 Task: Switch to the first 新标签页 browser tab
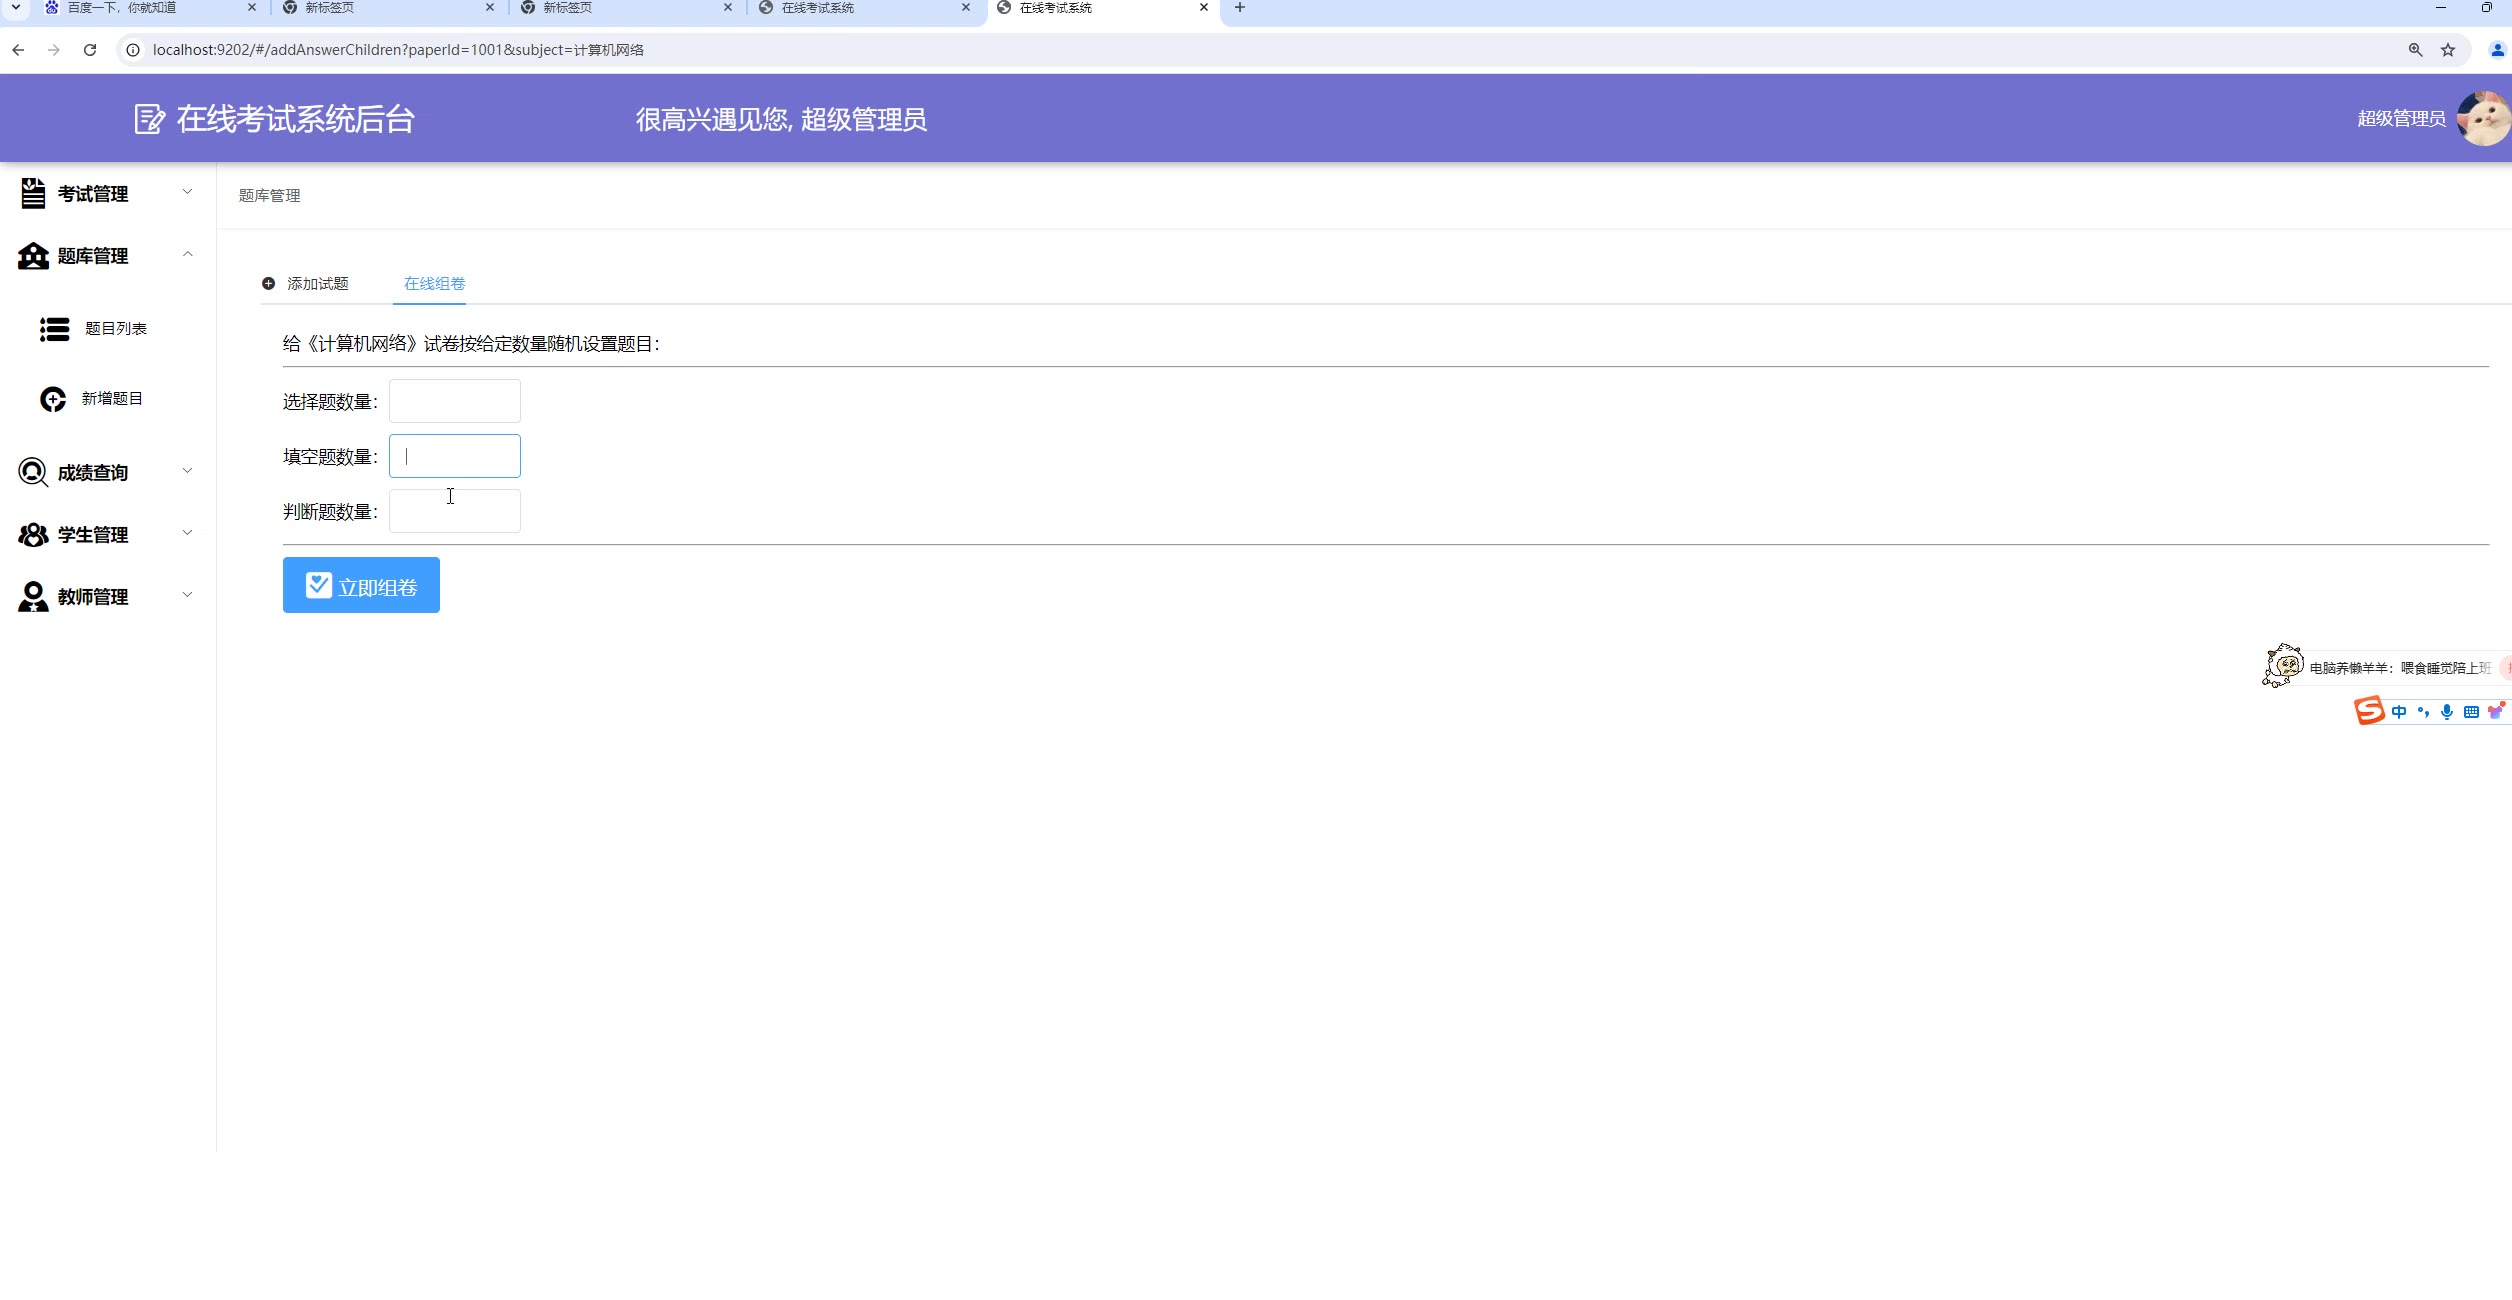coord(388,9)
